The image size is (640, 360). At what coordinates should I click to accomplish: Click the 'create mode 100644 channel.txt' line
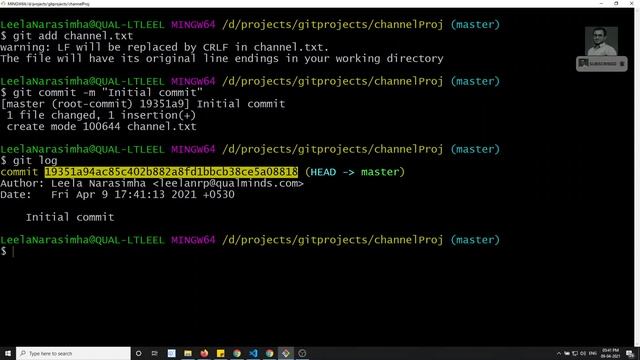[x=101, y=127]
